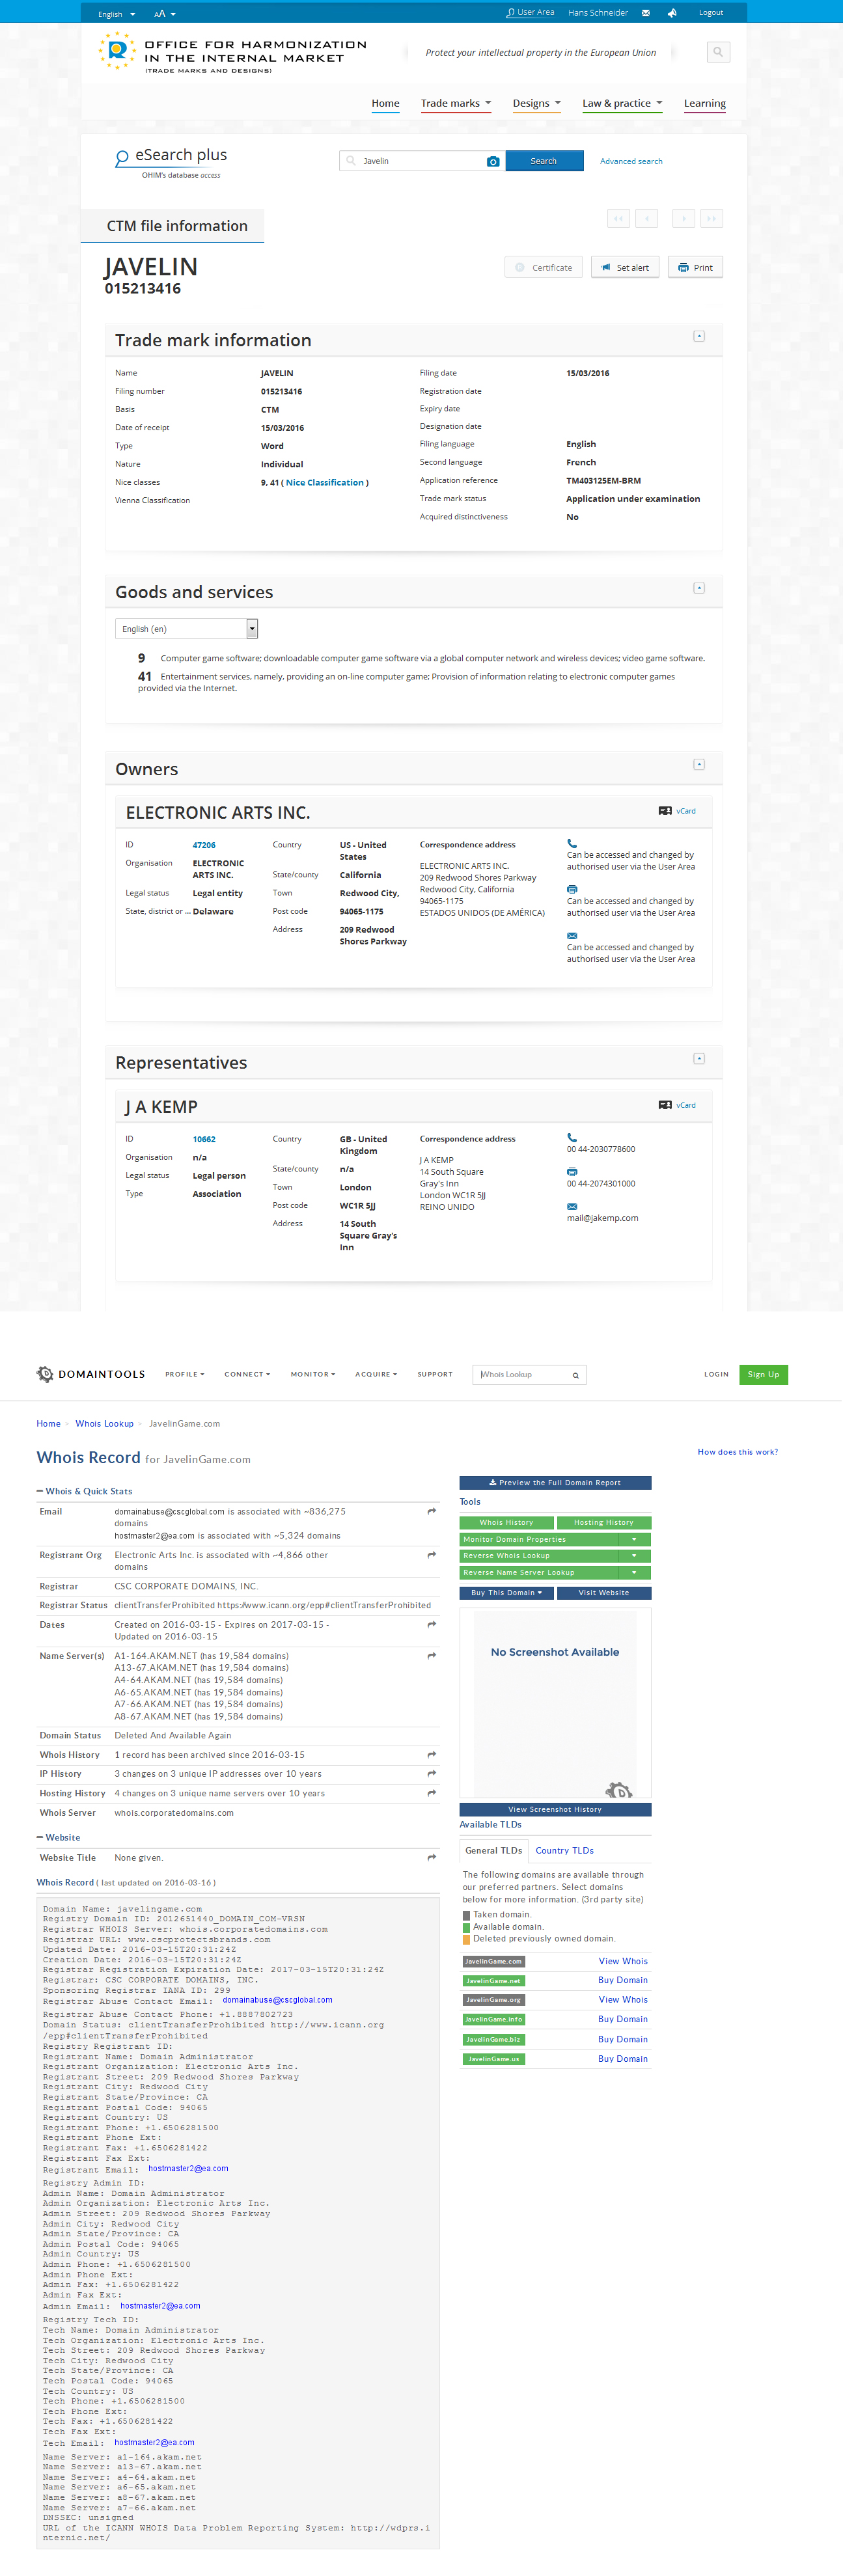Open the goods and services language dropdown
Image resolution: width=843 pixels, height=2576 pixels.
tap(252, 628)
